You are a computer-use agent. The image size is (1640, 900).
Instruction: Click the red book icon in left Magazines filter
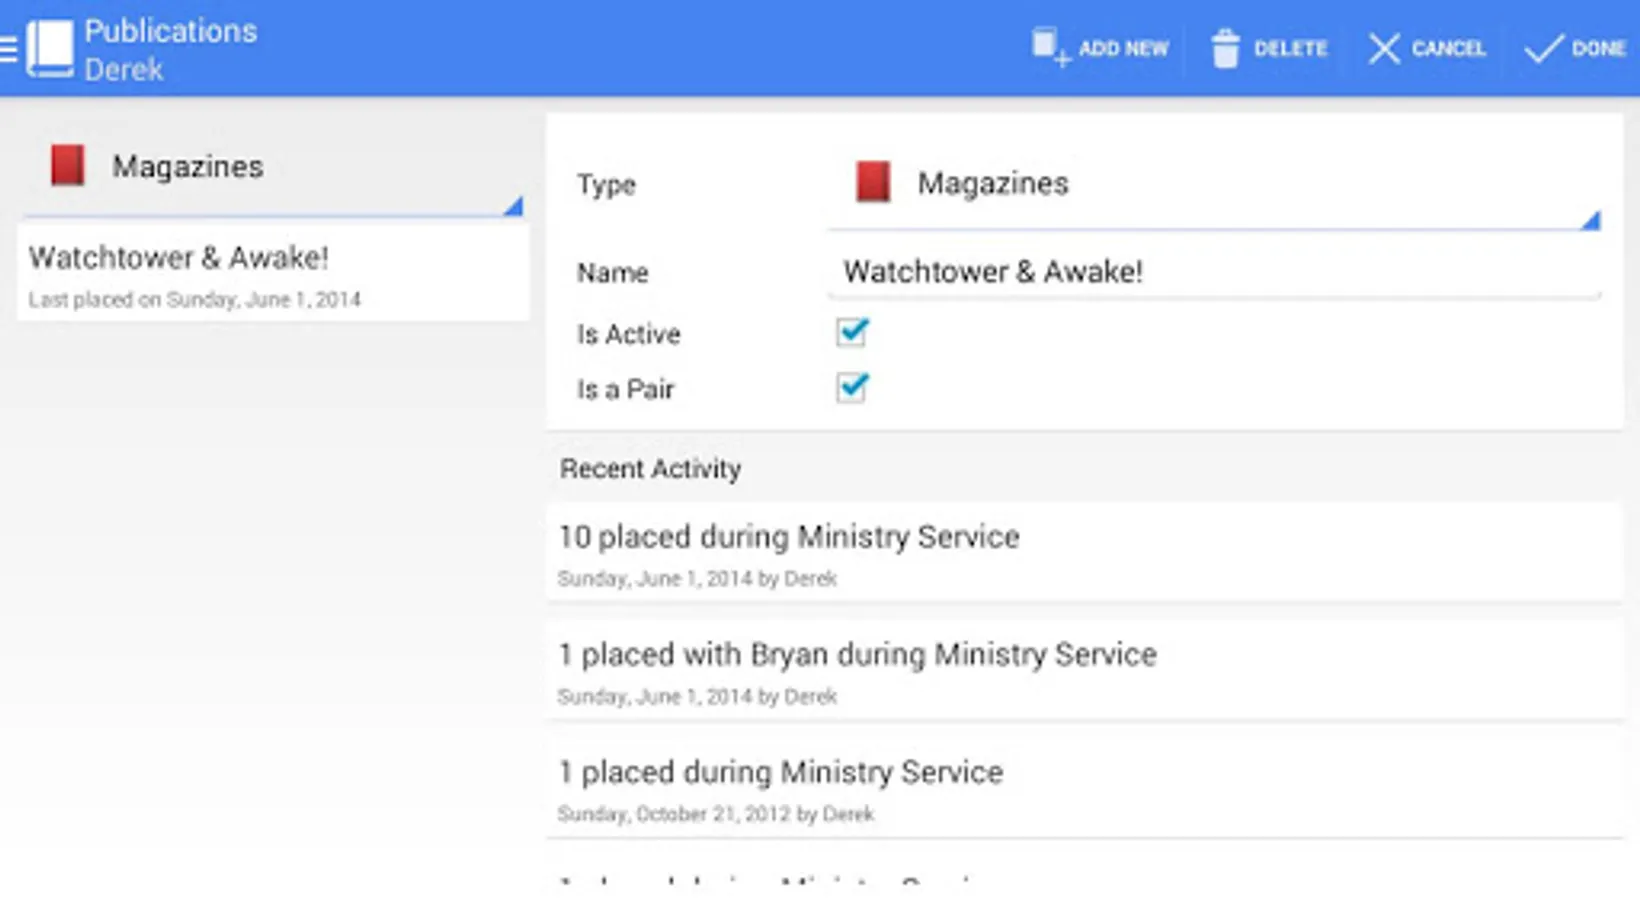[x=68, y=166]
